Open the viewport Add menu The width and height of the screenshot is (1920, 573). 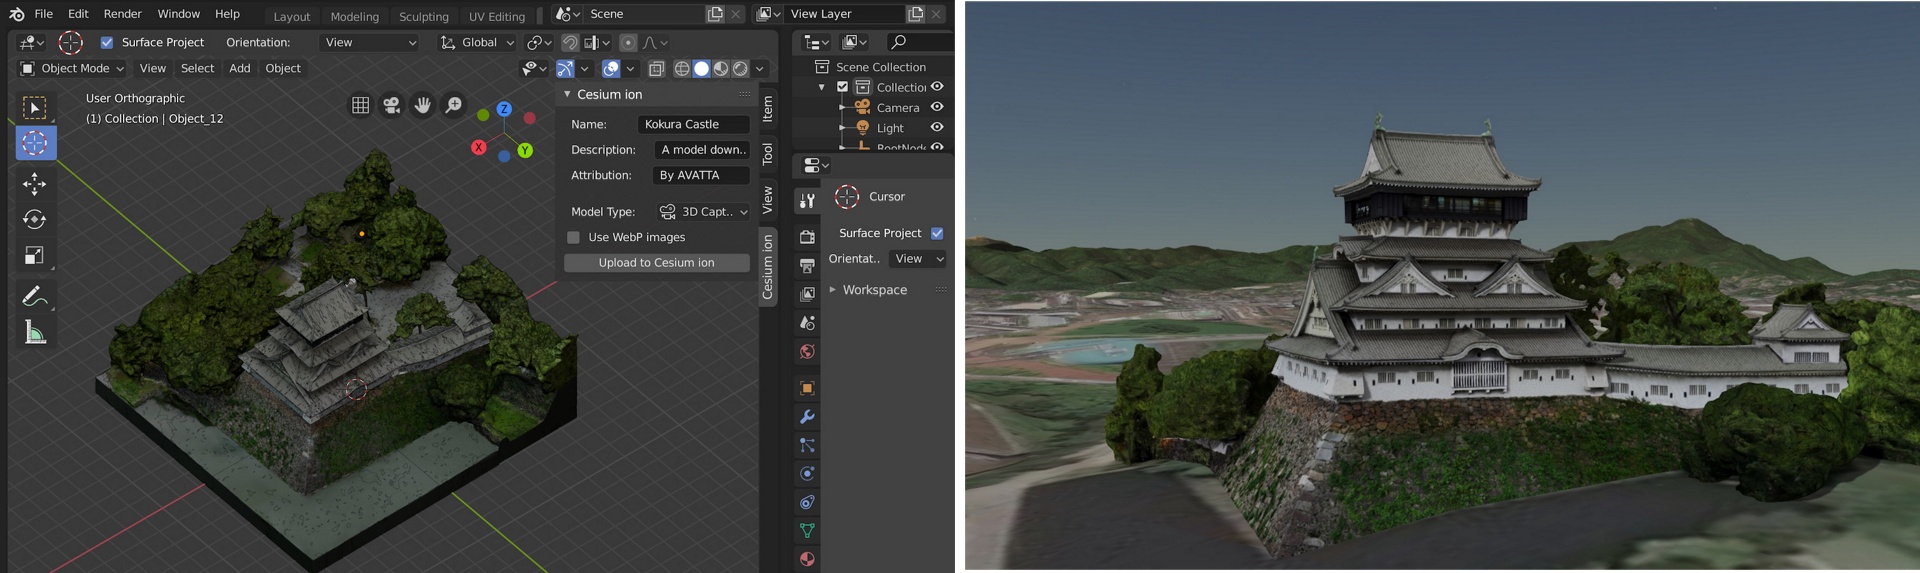click(x=240, y=68)
